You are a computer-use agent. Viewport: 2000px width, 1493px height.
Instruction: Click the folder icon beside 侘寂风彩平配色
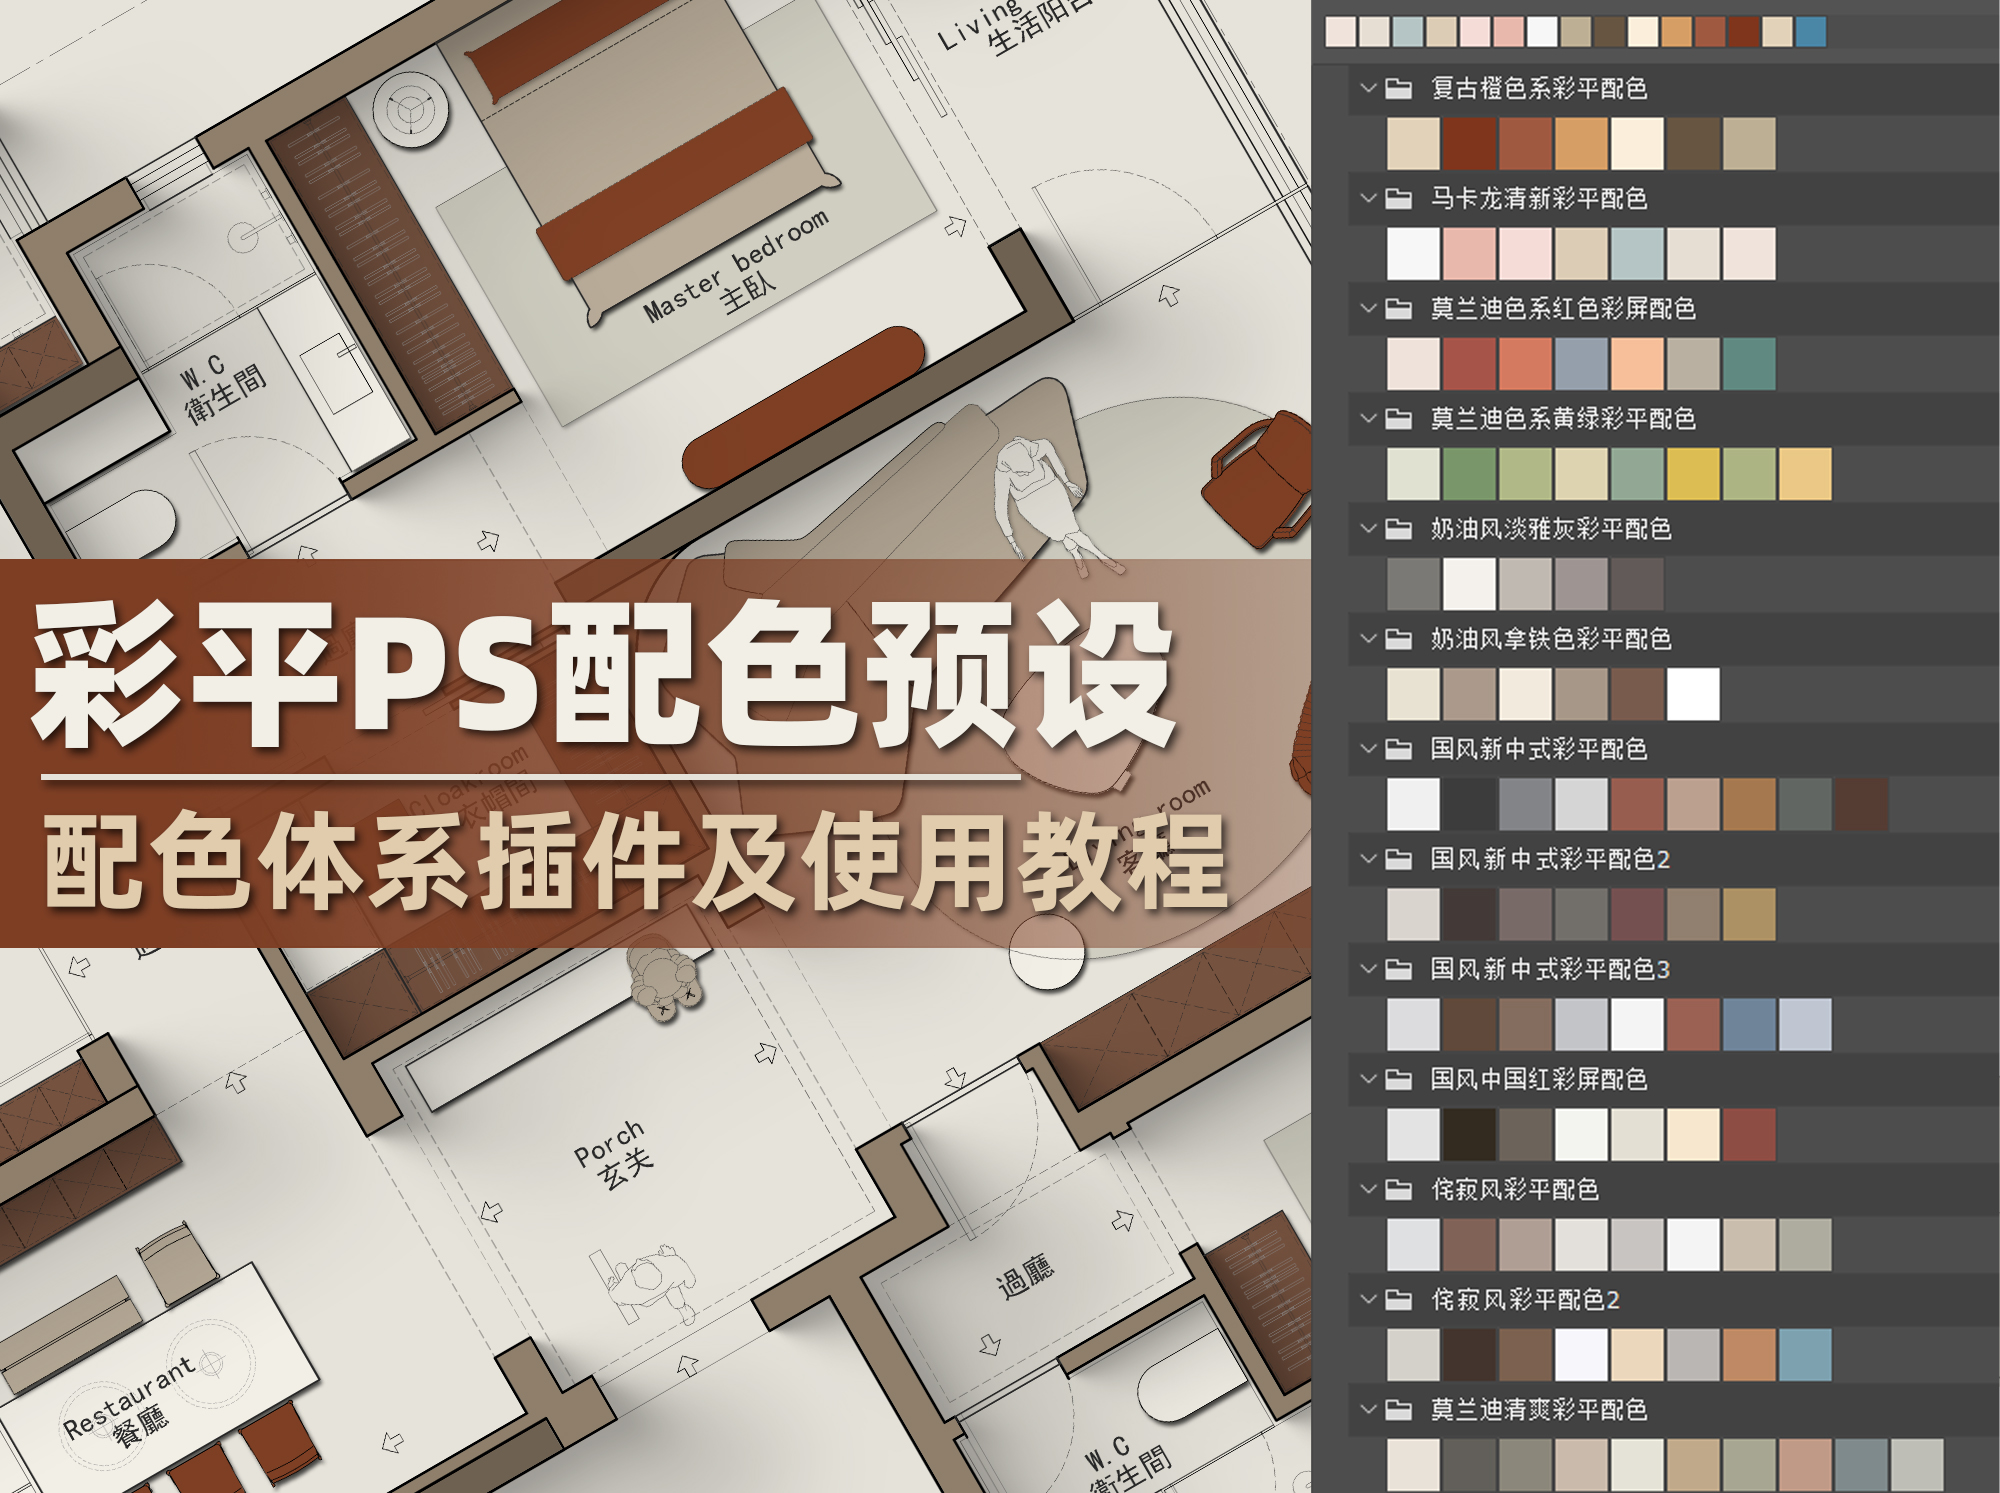1399,1188
